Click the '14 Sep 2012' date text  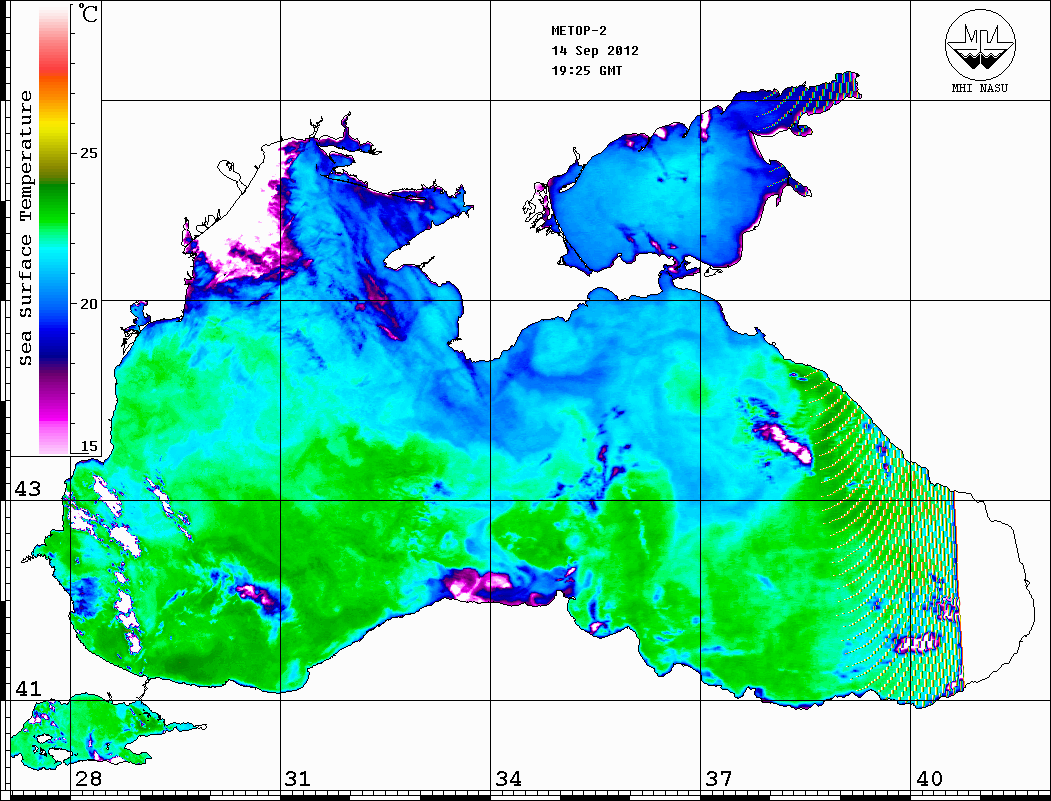coord(595,51)
